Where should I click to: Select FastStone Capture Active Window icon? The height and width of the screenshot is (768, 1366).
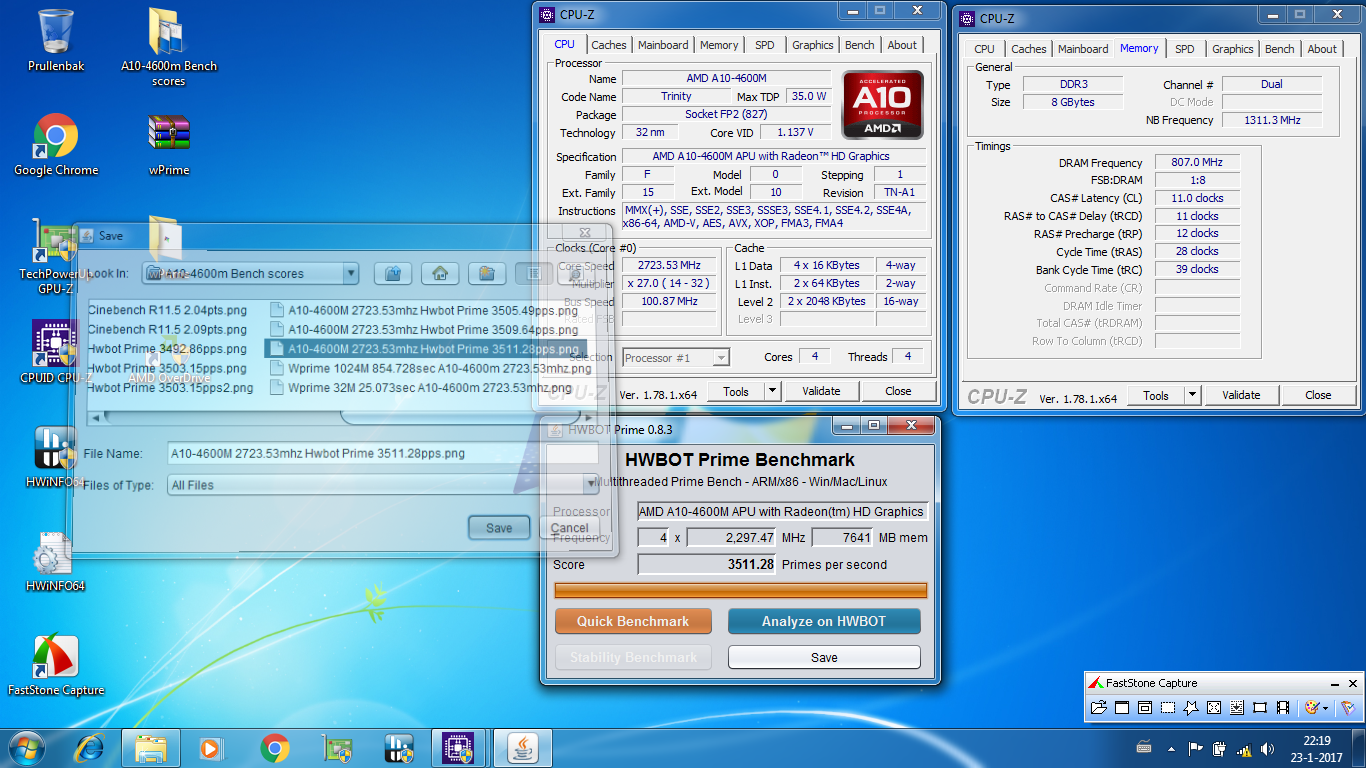(x=1122, y=707)
